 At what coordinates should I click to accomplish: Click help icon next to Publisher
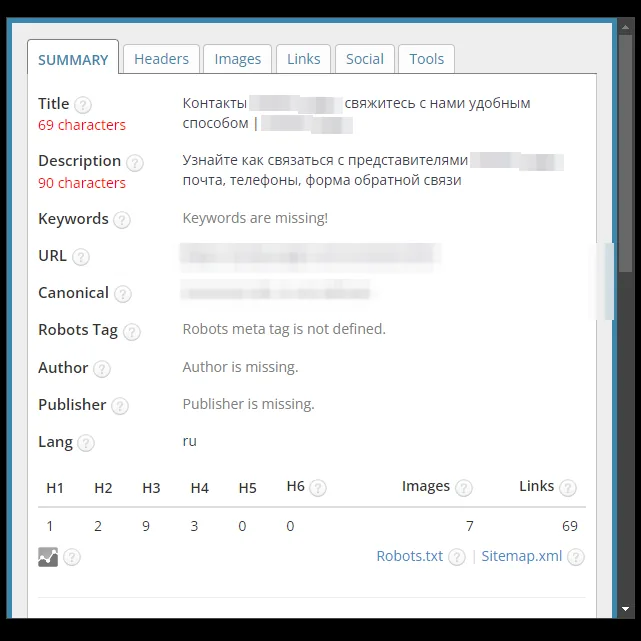coord(120,406)
